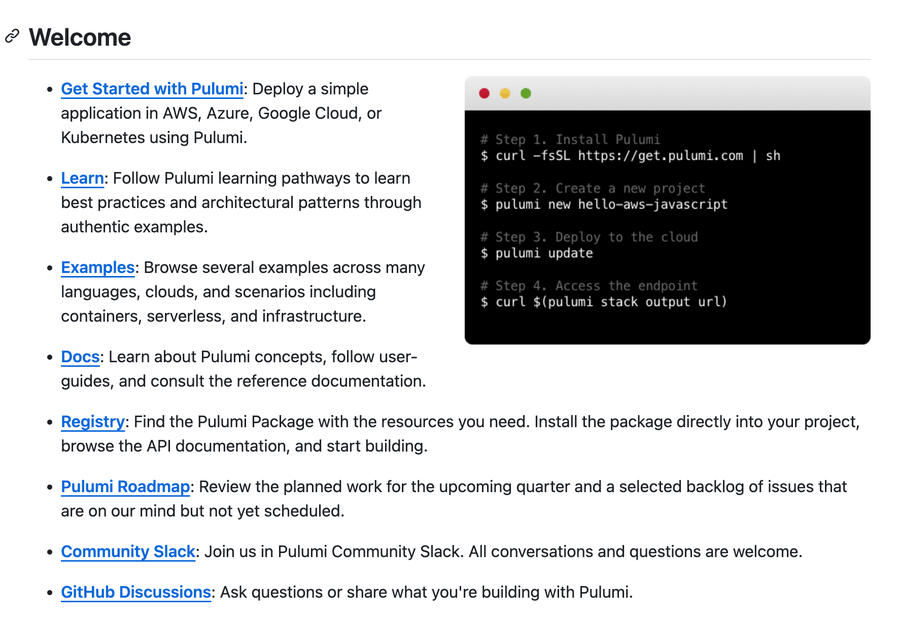The height and width of the screenshot is (619, 899).
Task: Click the red dot in terminal image
Action: click(x=484, y=93)
